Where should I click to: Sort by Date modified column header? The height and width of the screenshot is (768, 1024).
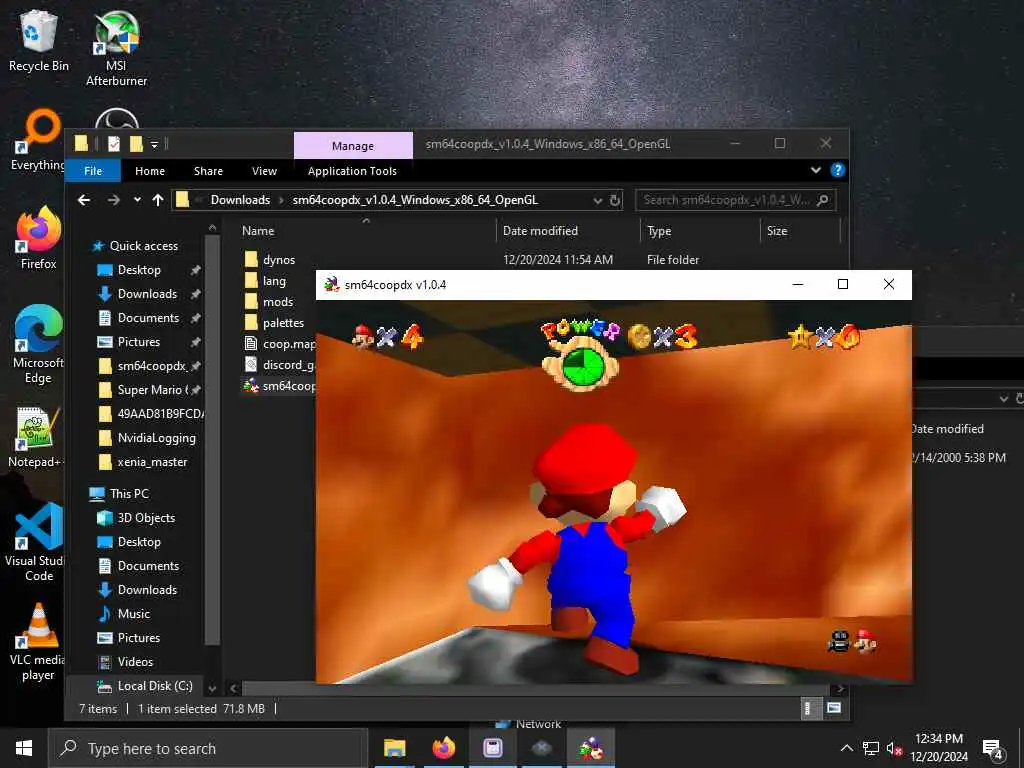click(568, 231)
